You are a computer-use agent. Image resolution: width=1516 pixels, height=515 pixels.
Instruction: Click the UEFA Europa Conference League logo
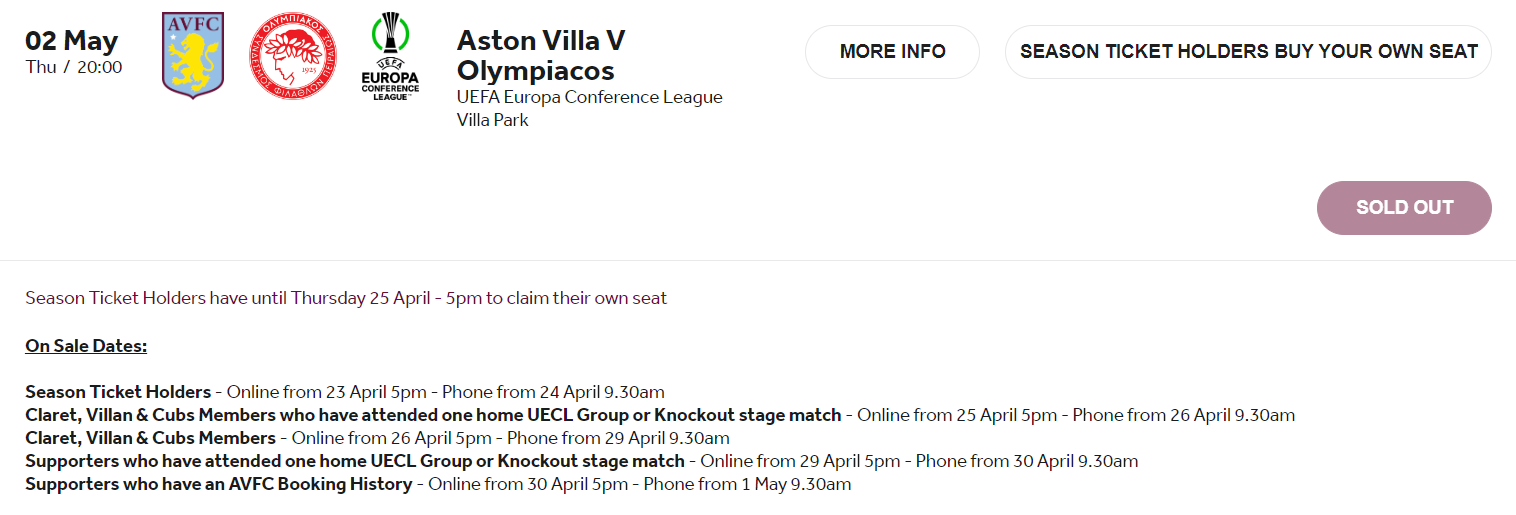[x=390, y=57]
